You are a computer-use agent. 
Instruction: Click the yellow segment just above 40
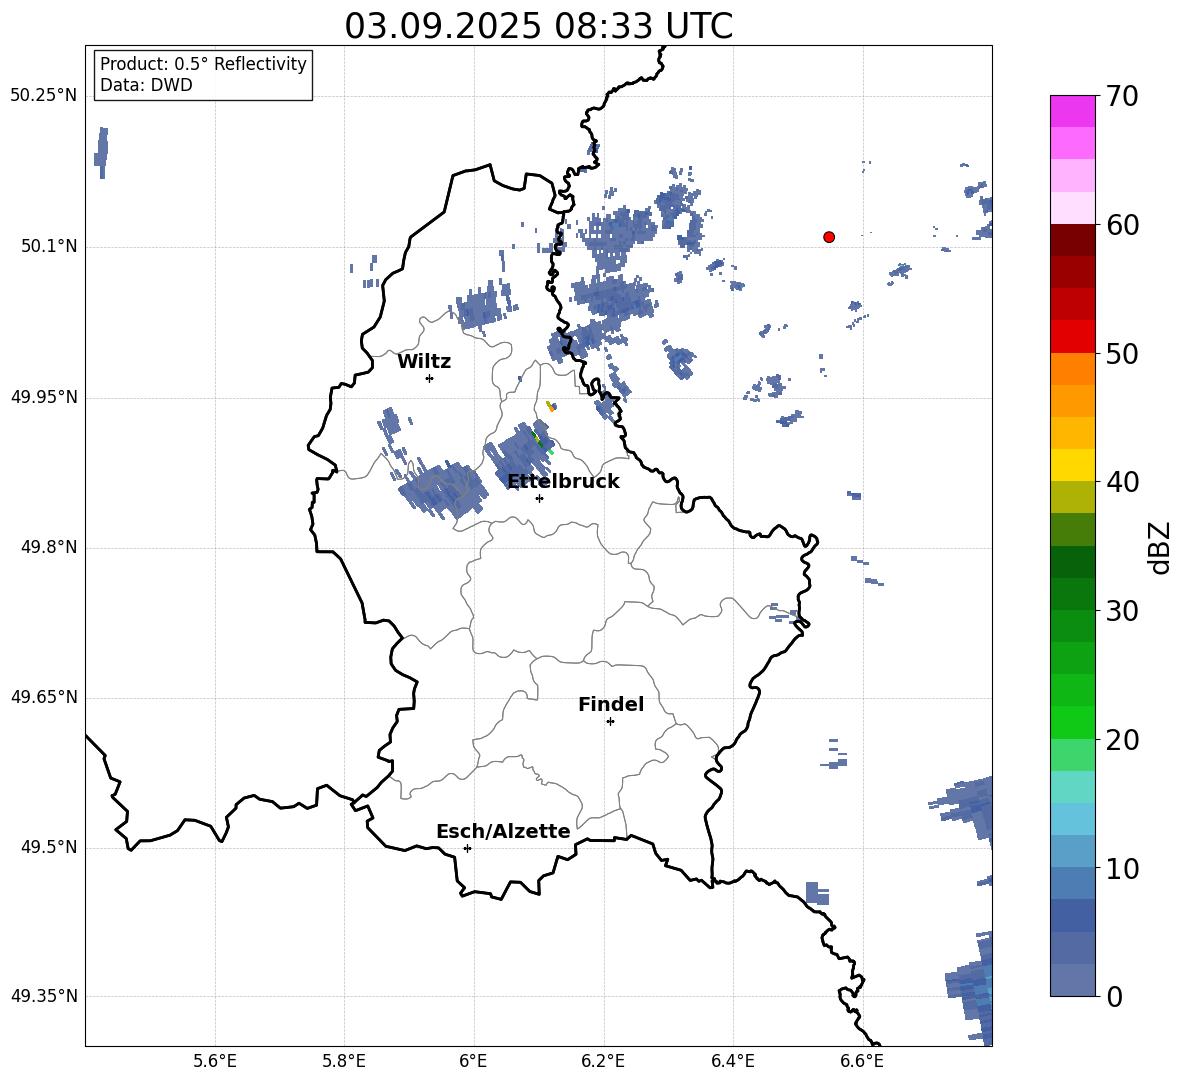[1073, 465]
